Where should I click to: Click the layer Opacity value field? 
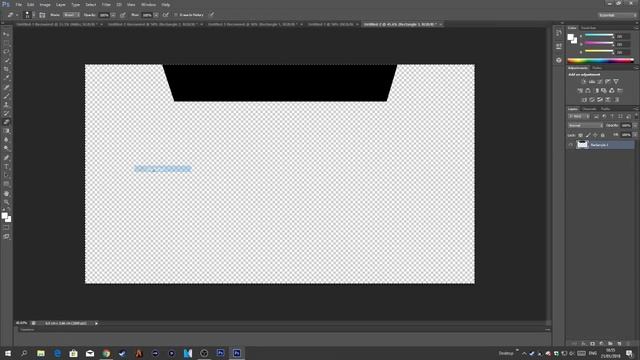tap(626, 126)
